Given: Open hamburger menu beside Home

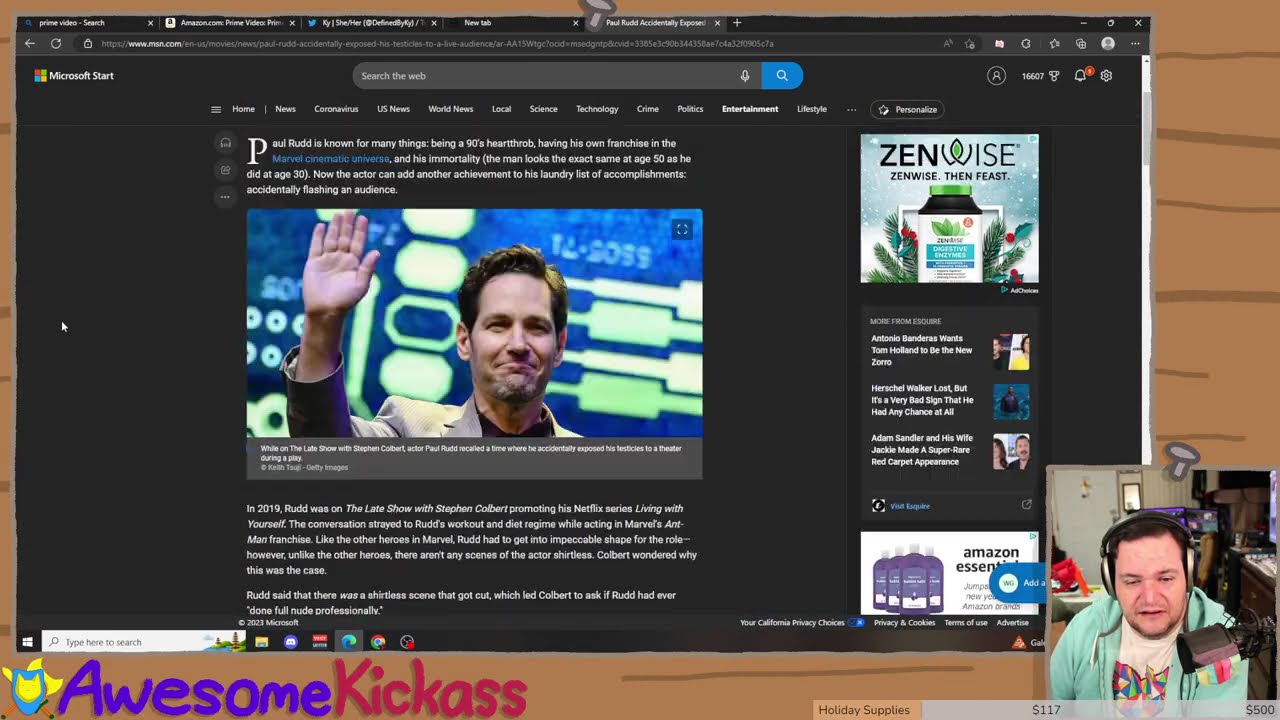Looking at the screenshot, I should coord(216,109).
